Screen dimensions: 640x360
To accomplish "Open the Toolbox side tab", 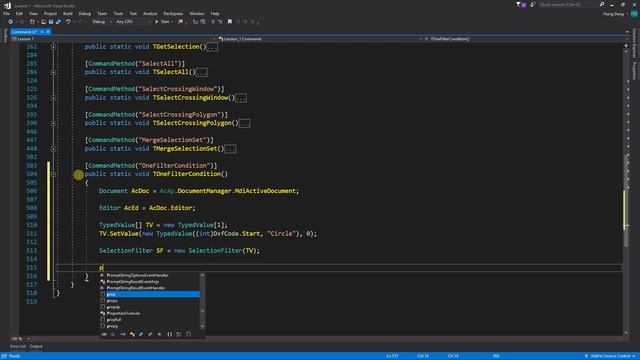I will coord(5,36).
